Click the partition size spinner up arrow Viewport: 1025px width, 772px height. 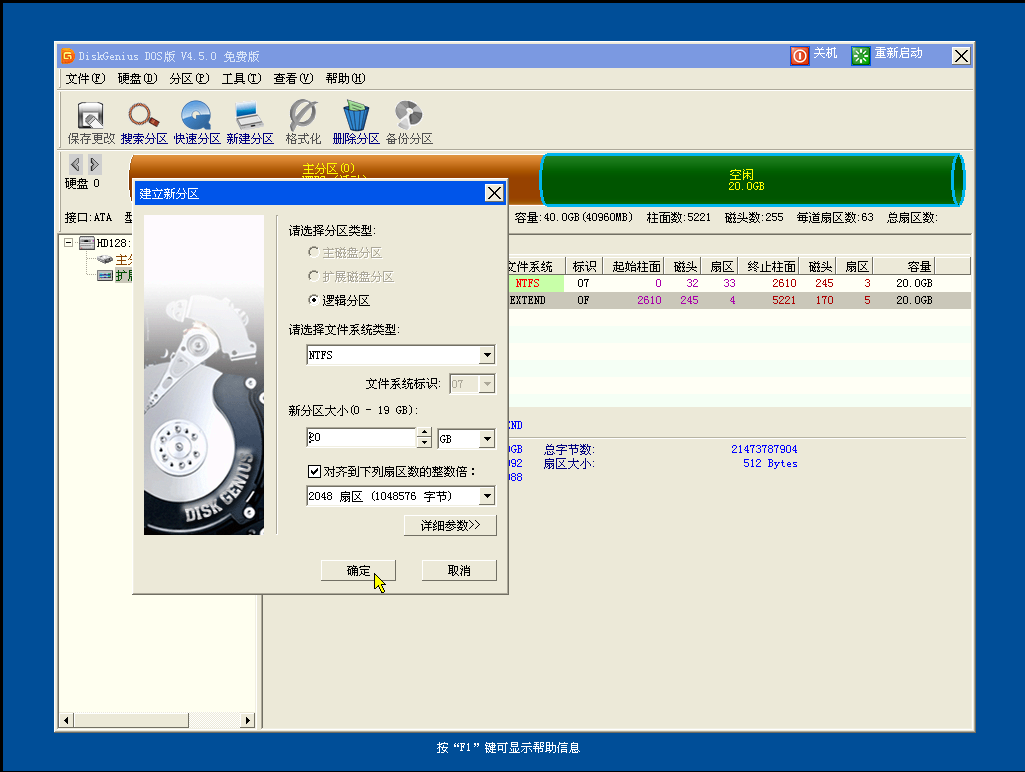[423, 432]
